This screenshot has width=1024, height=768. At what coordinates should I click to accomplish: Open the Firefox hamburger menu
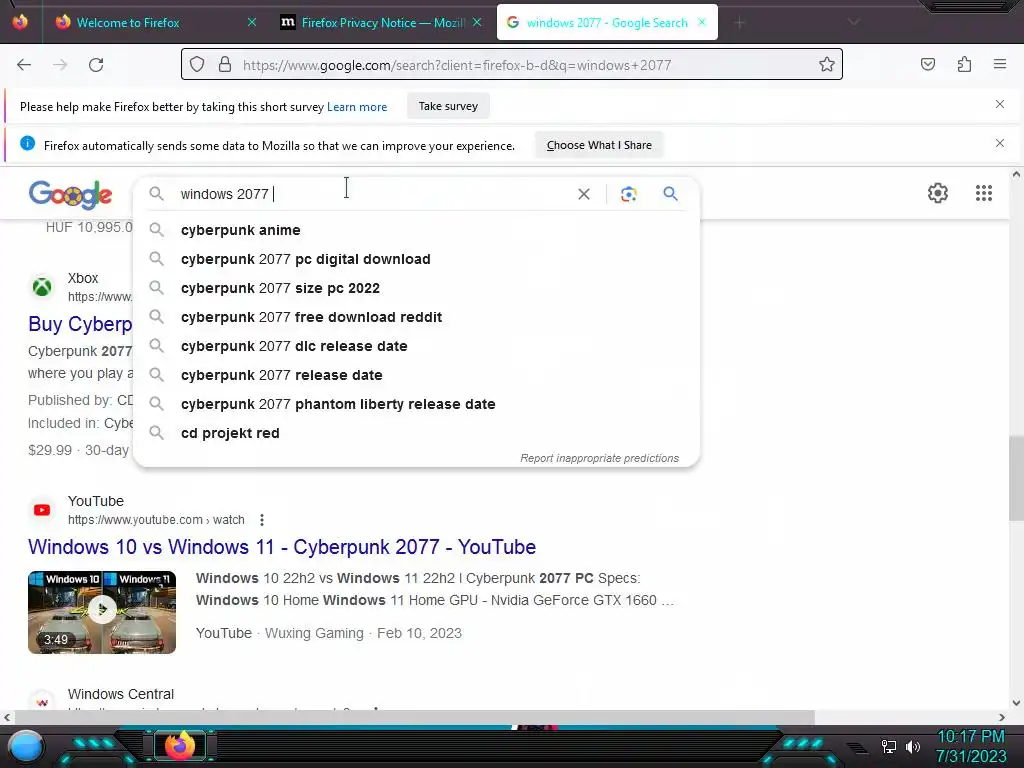[1000, 65]
